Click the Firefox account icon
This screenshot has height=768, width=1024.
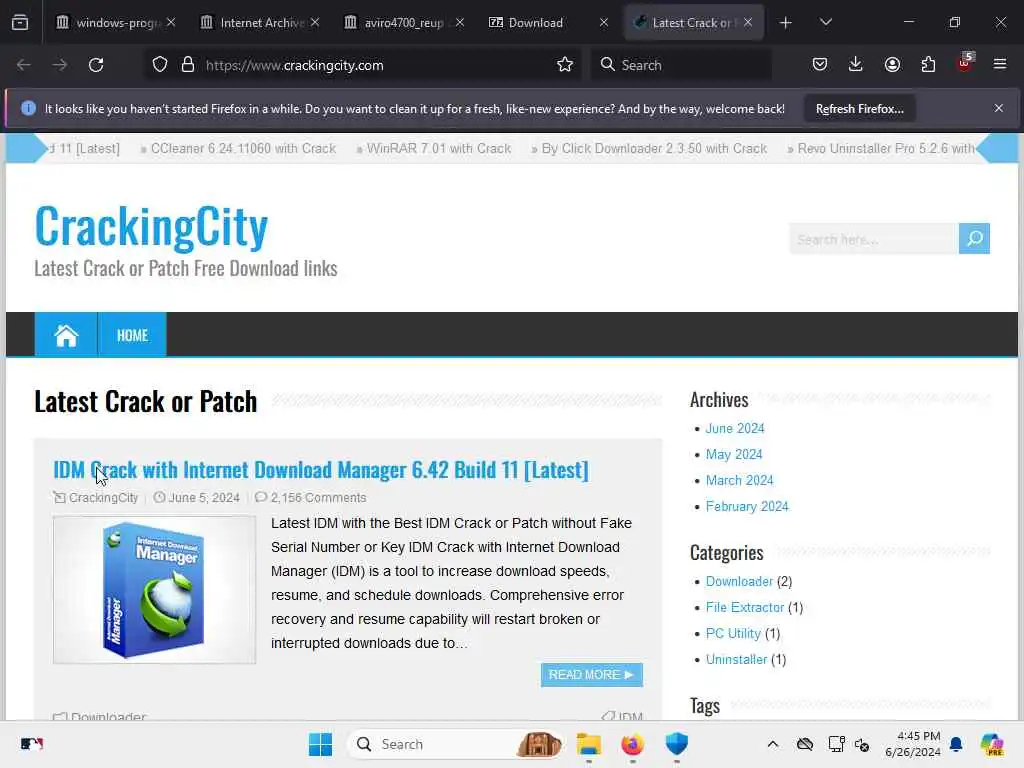pyautogui.click(x=892, y=65)
